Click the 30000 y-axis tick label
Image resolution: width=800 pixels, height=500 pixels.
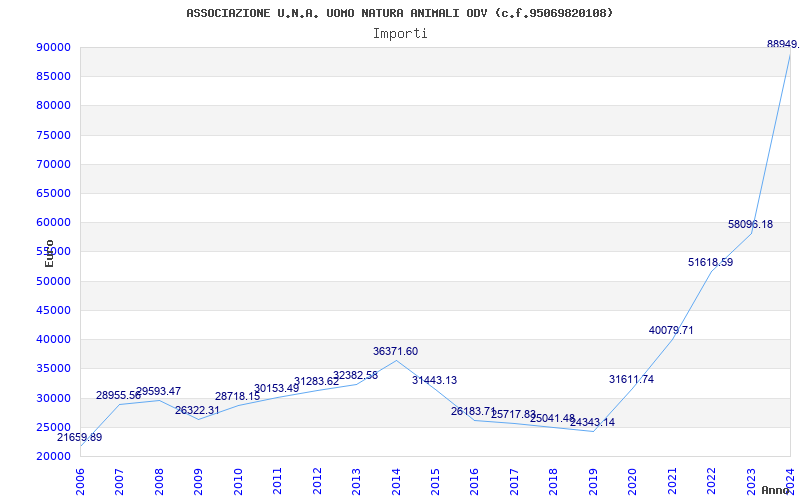pyautogui.click(x=53, y=398)
